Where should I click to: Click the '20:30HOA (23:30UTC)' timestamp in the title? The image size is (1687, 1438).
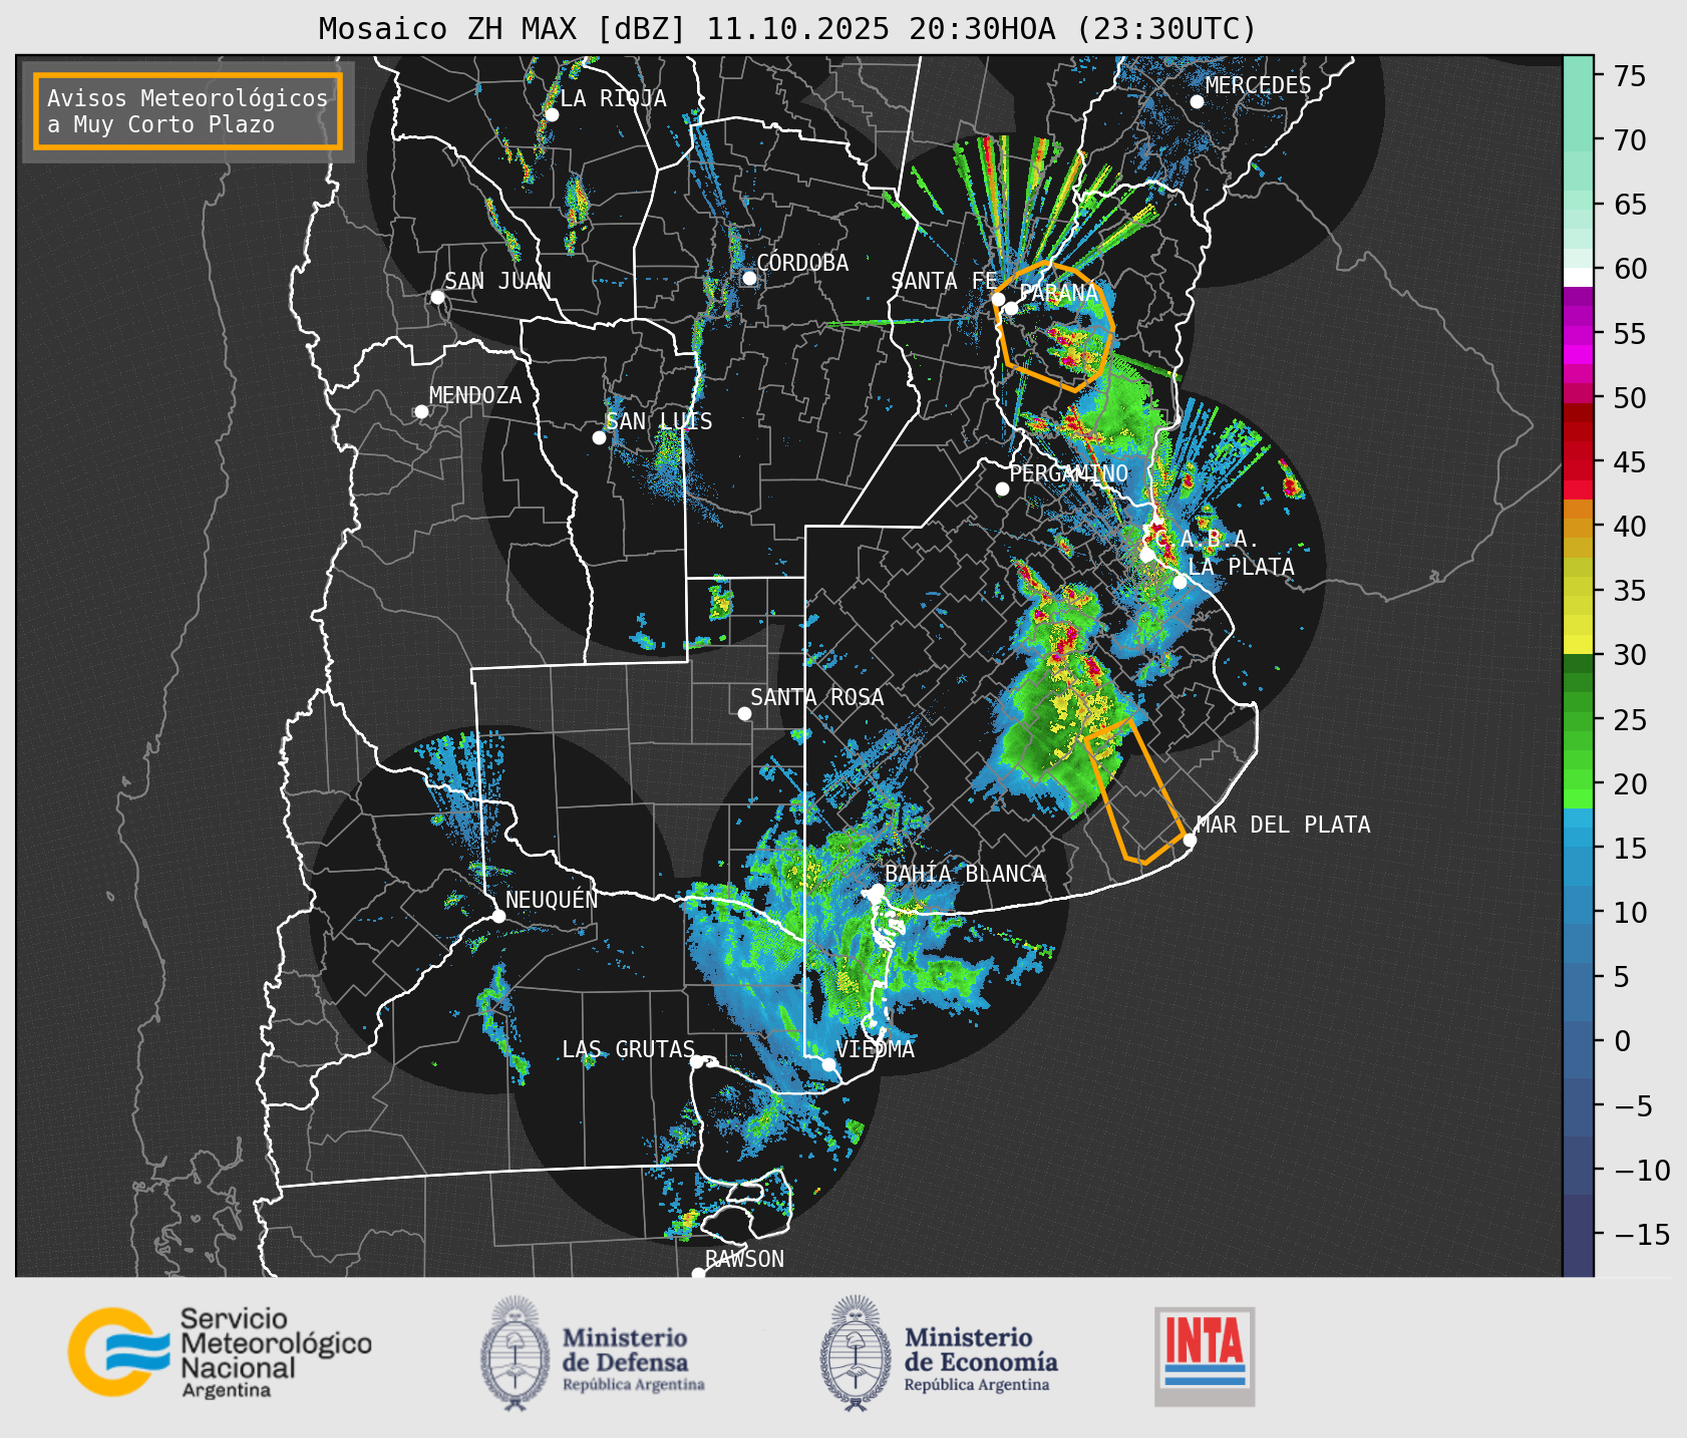click(1082, 29)
